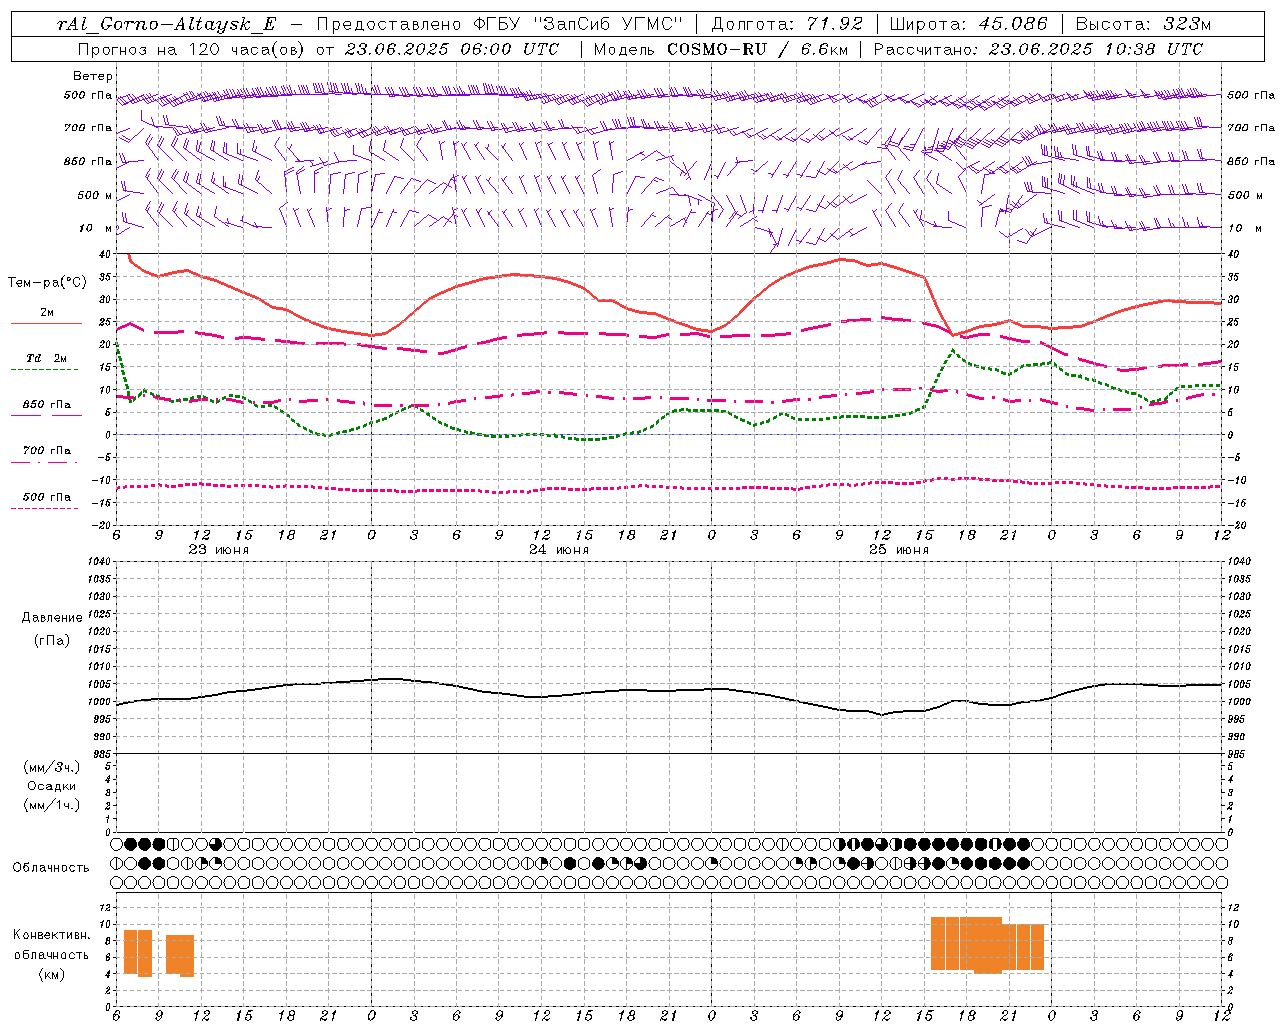This screenshot has height=1024, width=1280.
Task: Click the "Давление" pressure panel label
Action: (52, 618)
